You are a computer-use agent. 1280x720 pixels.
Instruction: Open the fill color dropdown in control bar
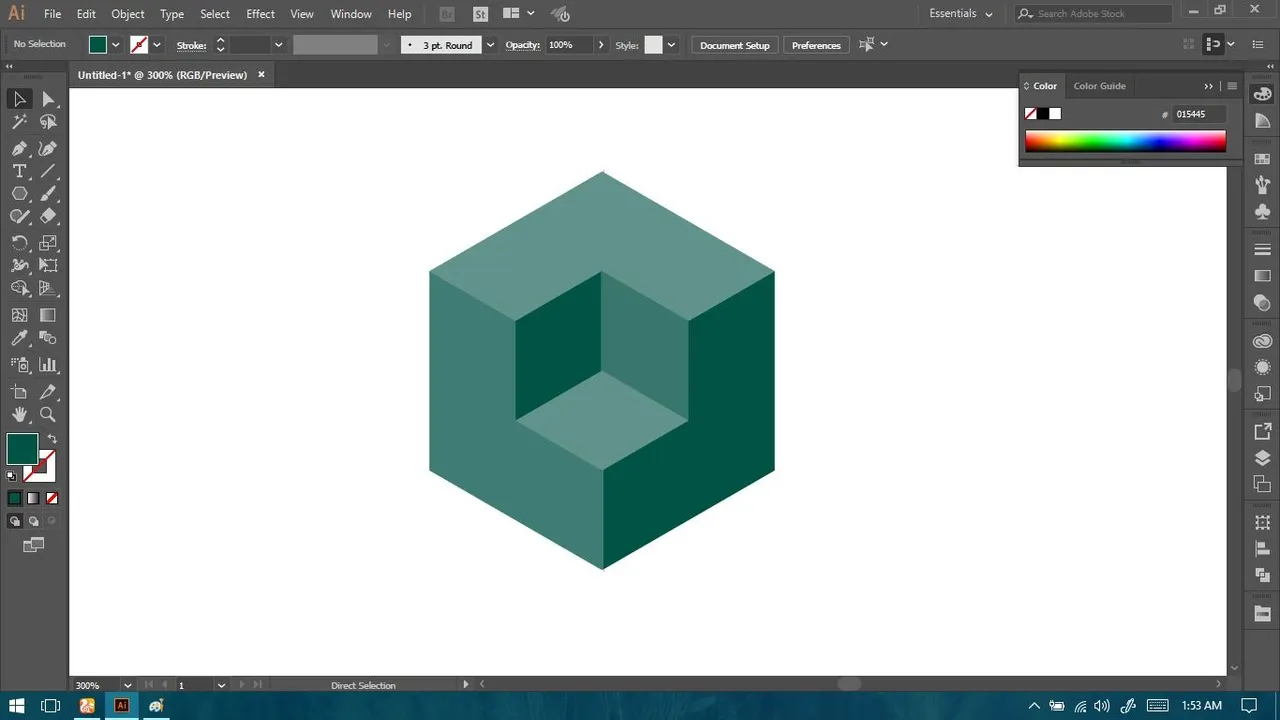(115, 45)
